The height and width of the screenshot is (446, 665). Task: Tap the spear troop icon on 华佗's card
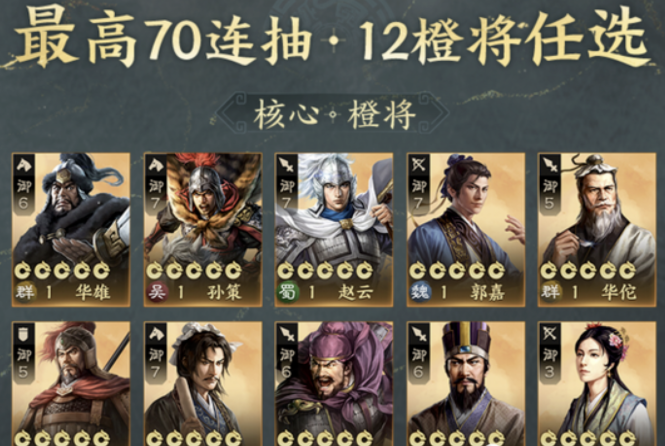[550, 164]
